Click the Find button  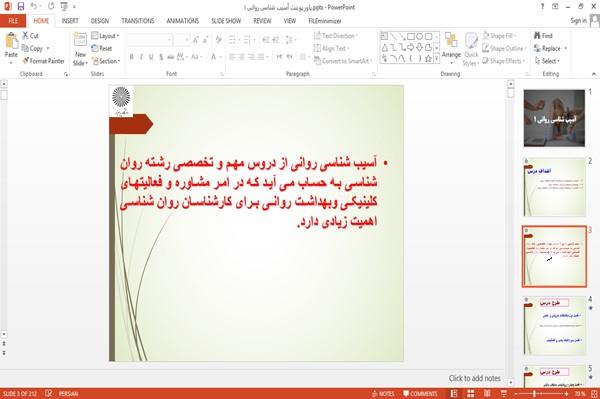543,36
